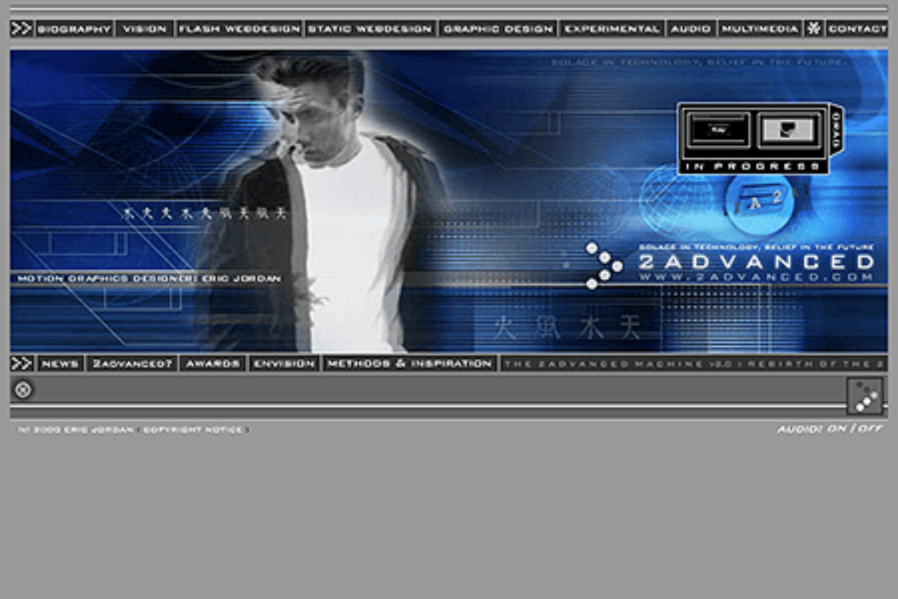Go to Static Webdesign section
This screenshot has height=599, width=898.
click(x=371, y=29)
